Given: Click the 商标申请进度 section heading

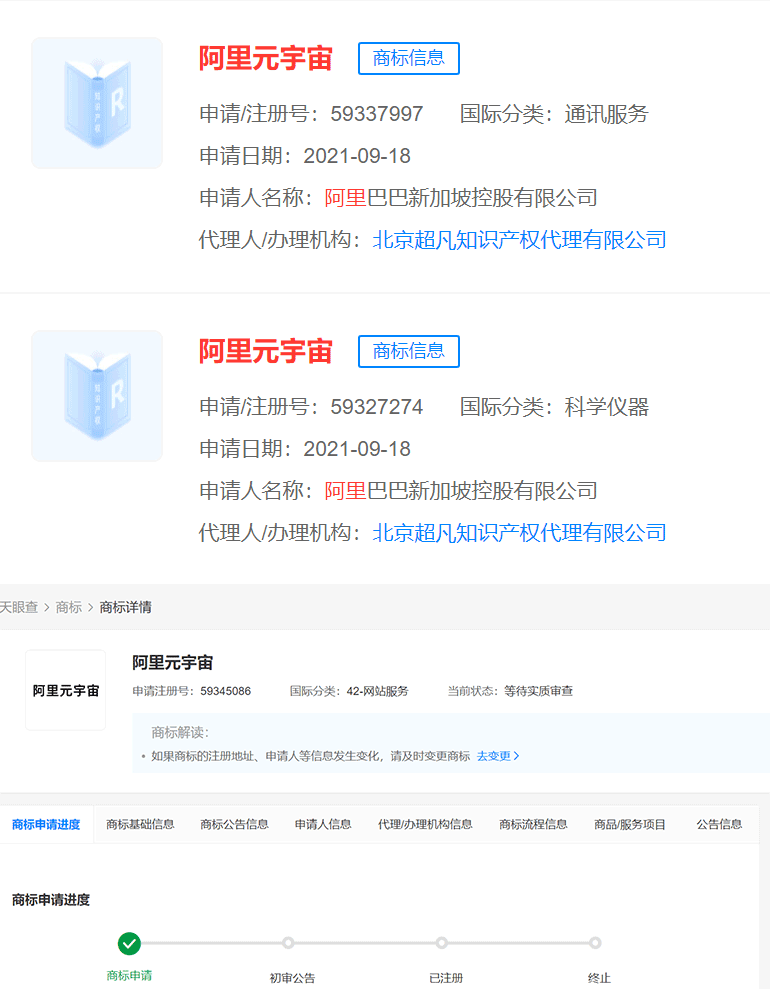Looking at the screenshot, I should (51, 900).
